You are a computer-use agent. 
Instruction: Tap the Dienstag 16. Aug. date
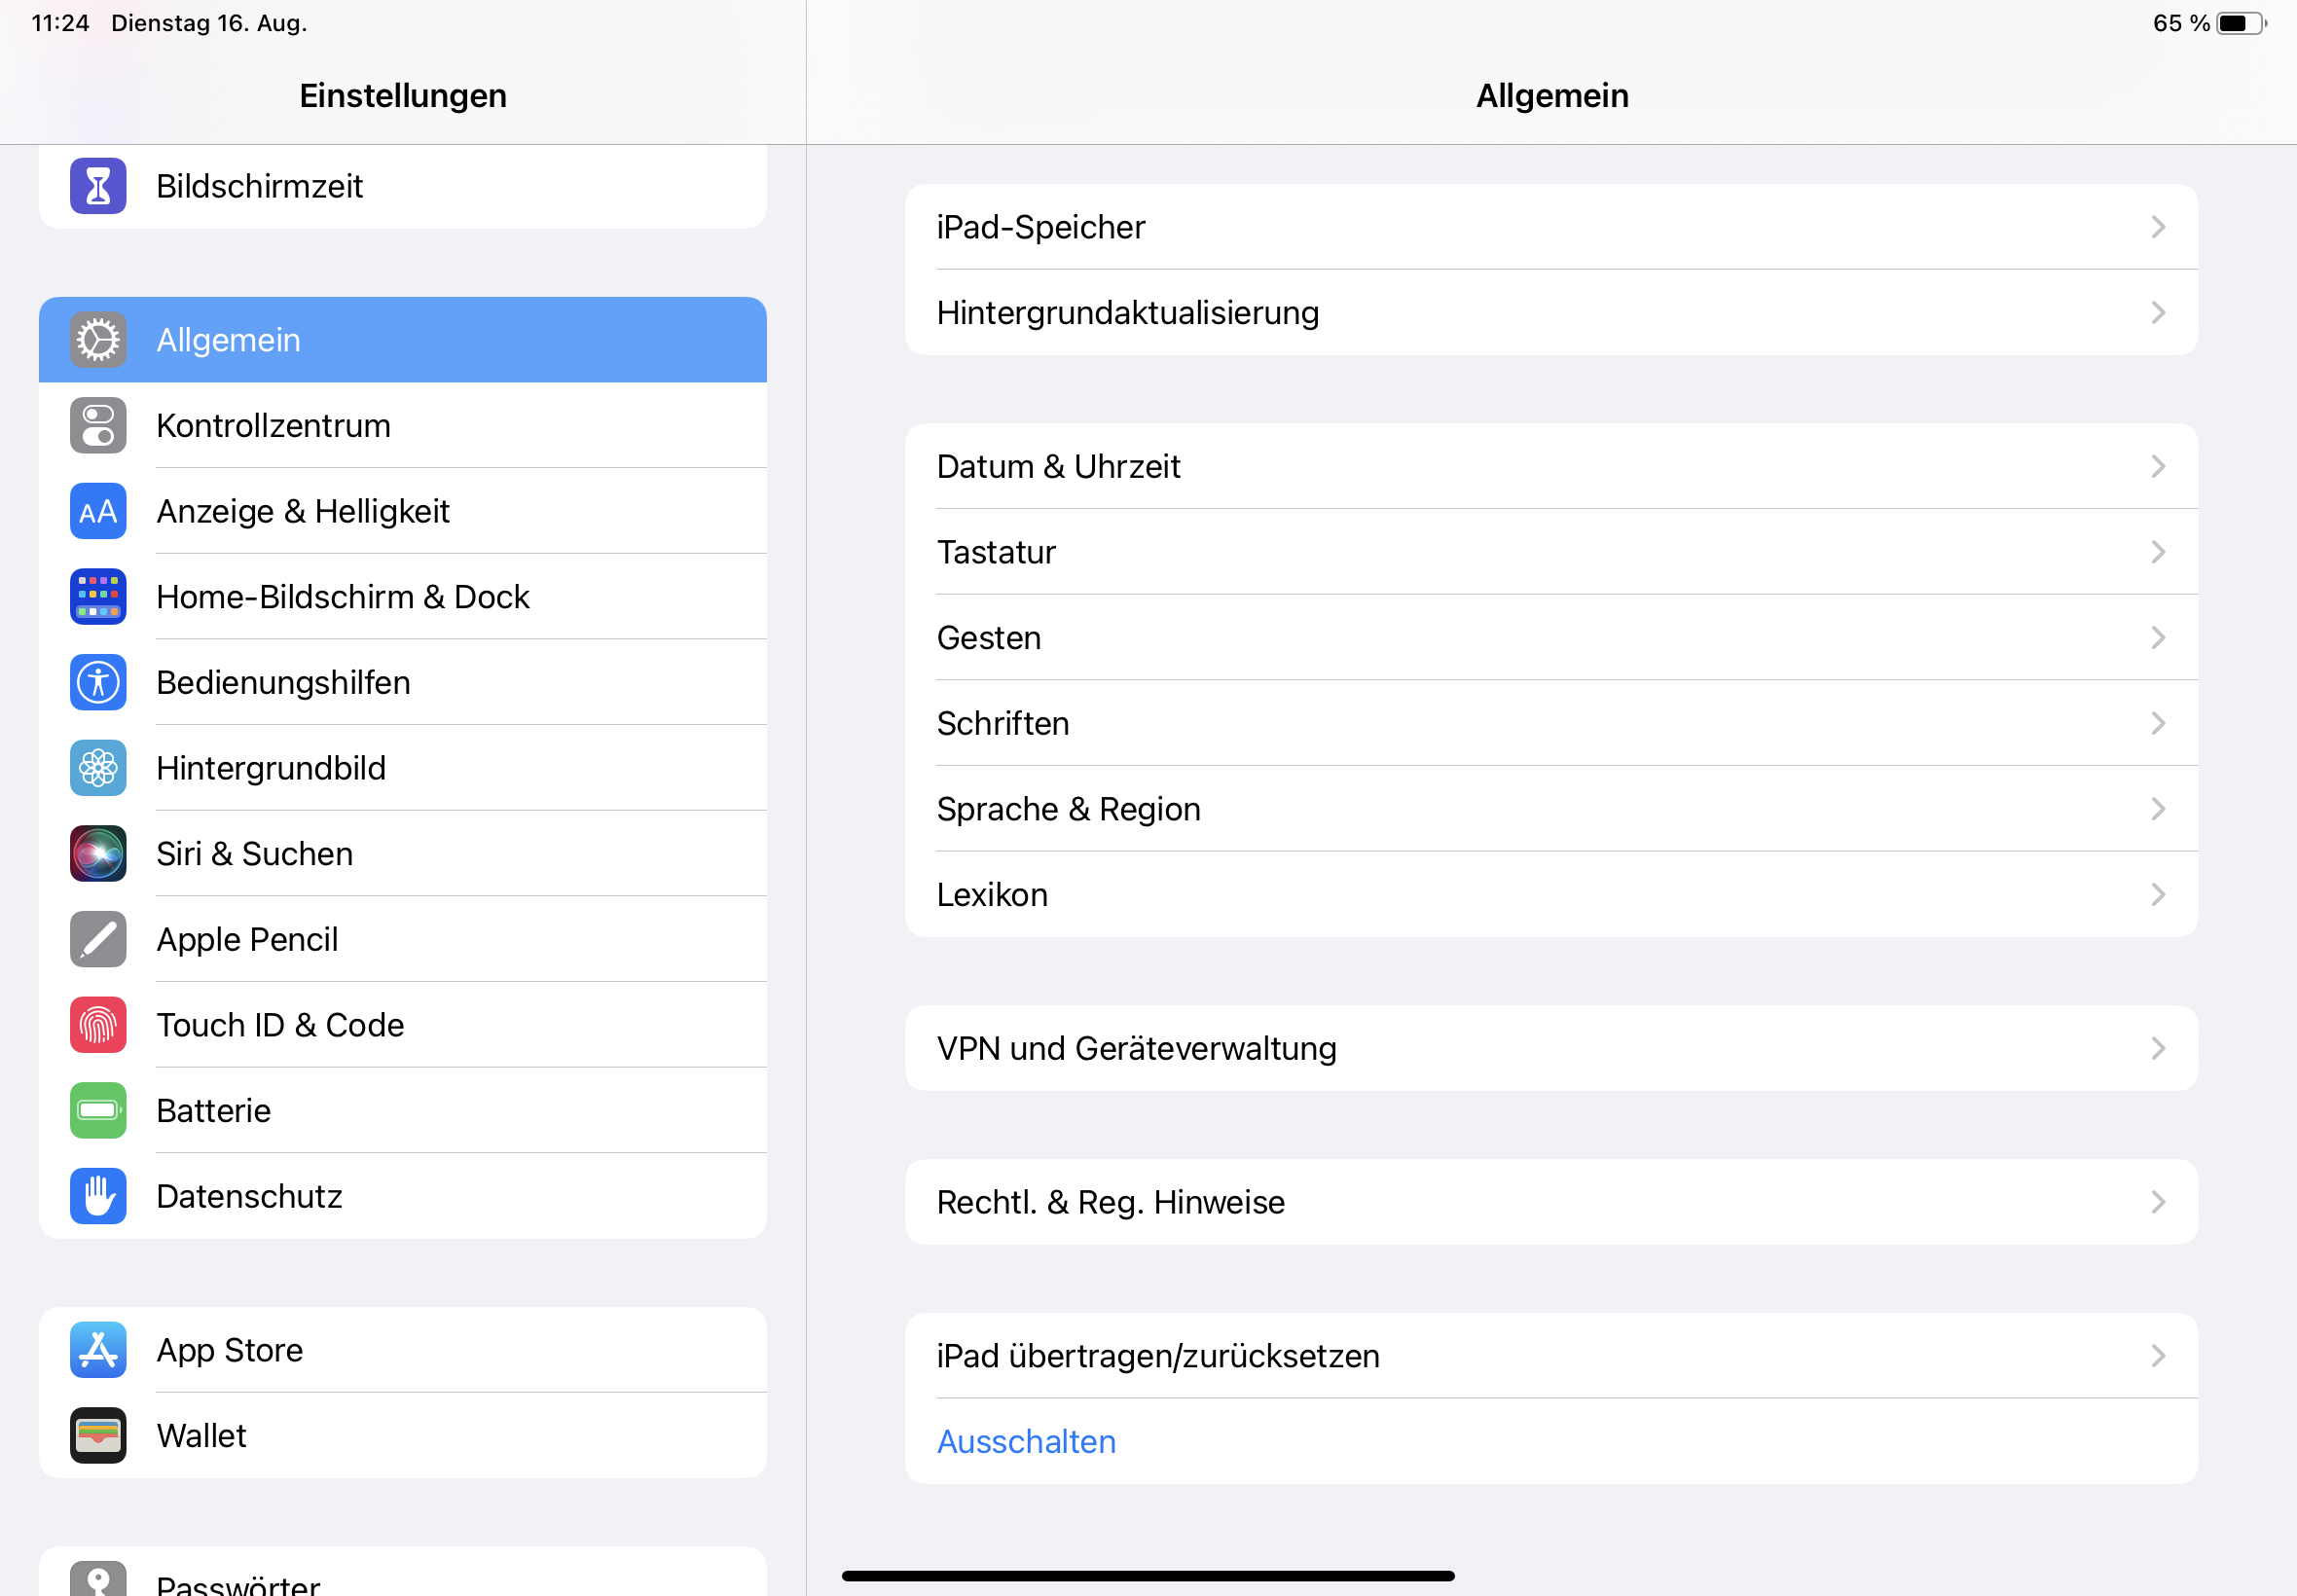209,23
